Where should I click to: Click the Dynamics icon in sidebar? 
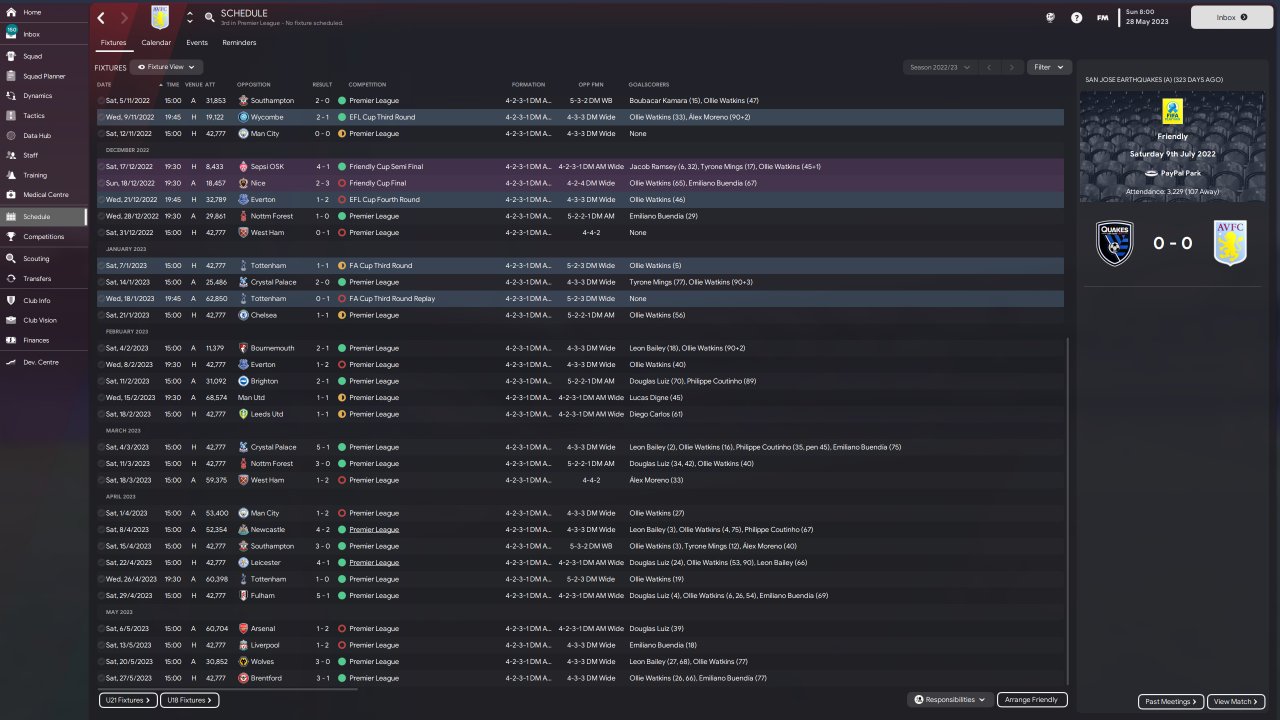pyautogui.click(x=11, y=96)
